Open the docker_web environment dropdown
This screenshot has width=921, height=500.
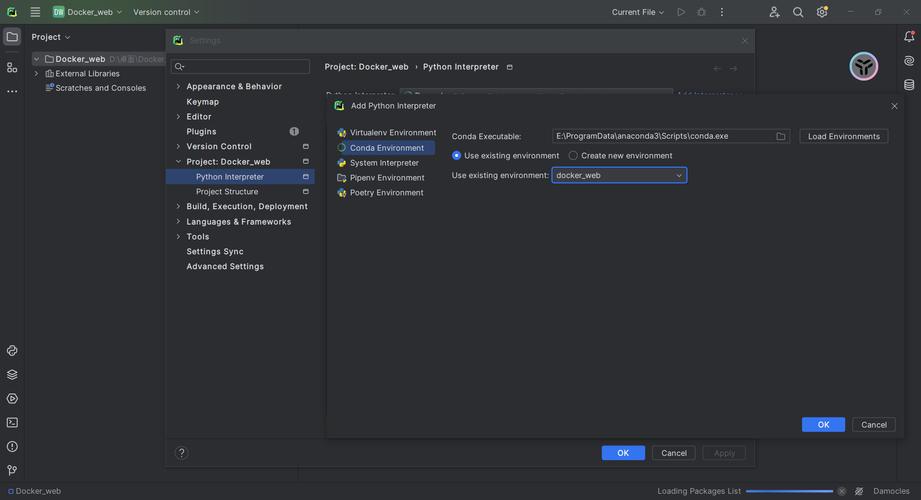(619, 175)
